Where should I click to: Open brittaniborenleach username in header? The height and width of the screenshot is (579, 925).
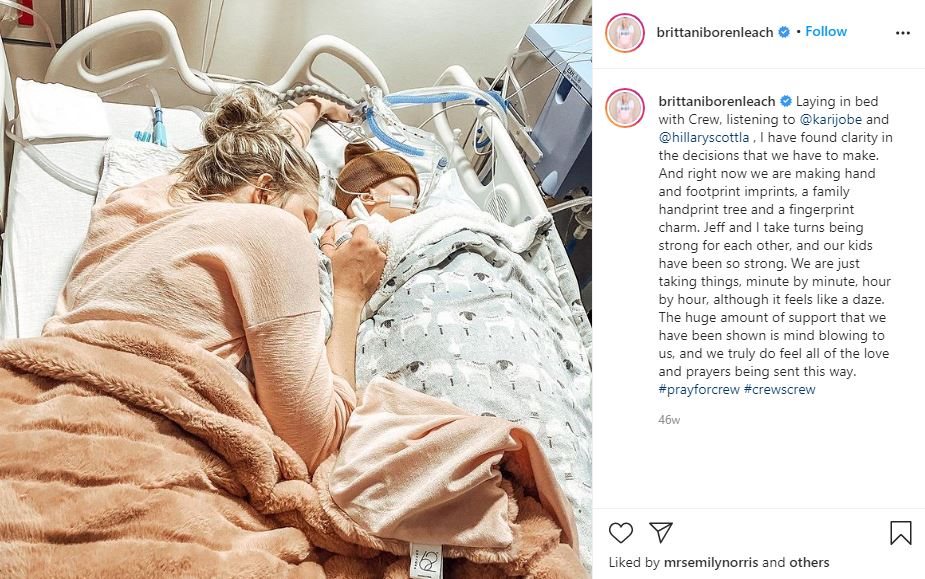pyautogui.click(x=714, y=32)
